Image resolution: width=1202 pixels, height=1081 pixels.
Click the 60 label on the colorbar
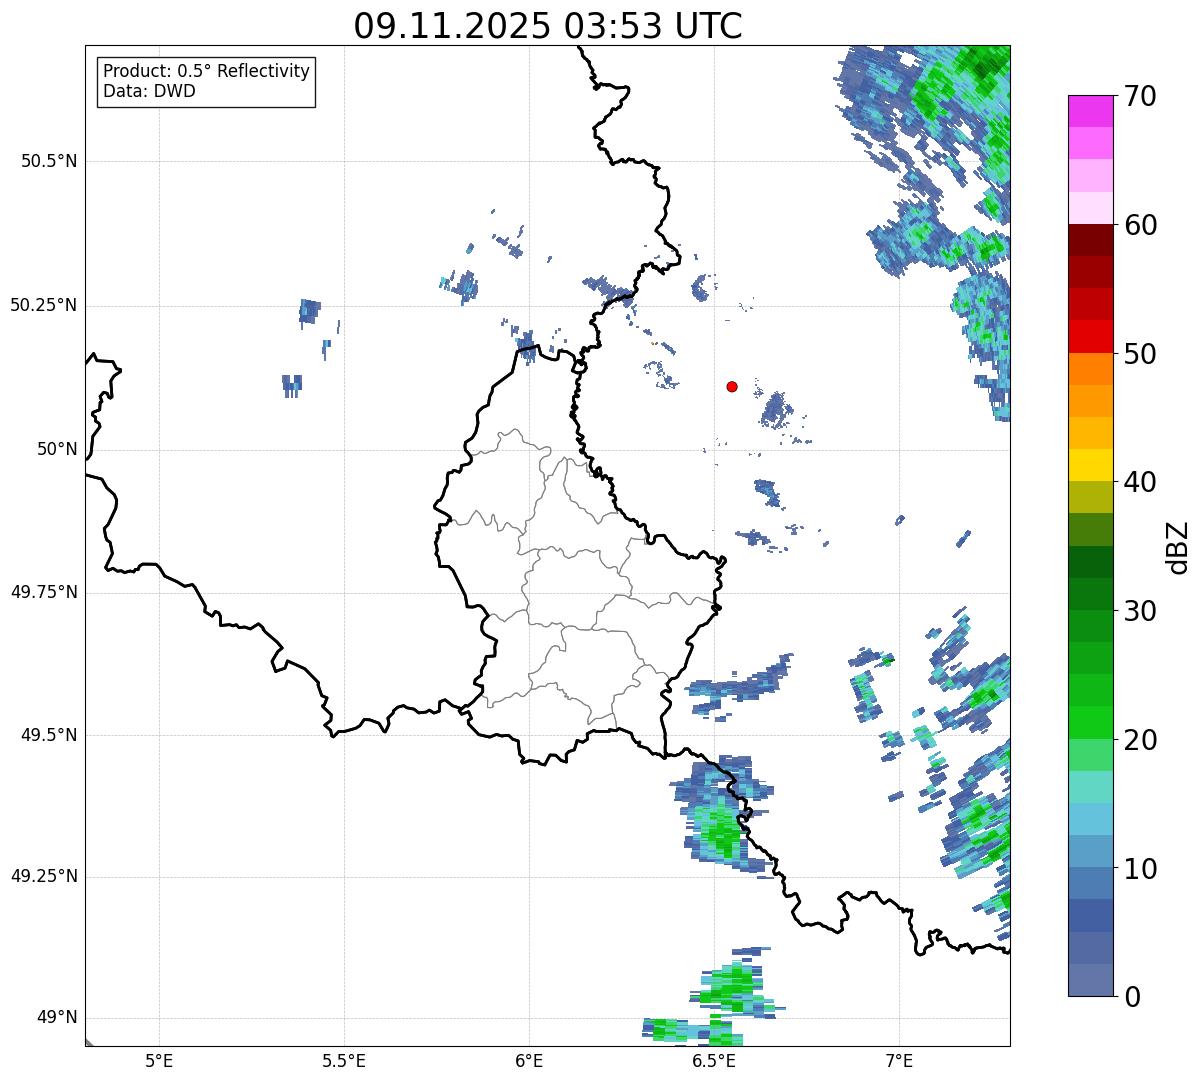(x=1140, y=225)
